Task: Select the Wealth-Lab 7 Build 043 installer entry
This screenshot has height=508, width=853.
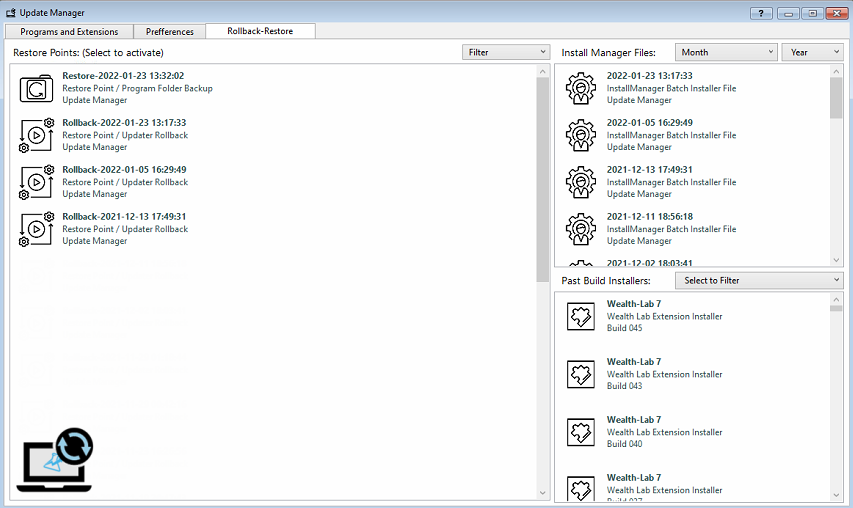Action: [x=664, y=374]
